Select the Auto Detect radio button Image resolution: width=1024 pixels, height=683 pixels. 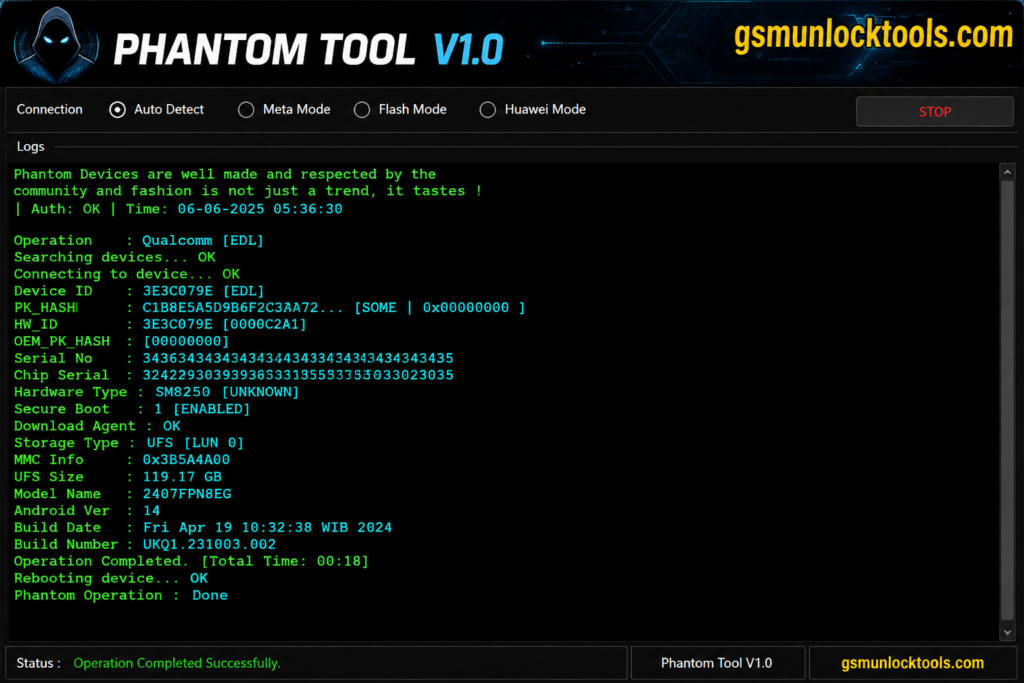pyautogui.click(x=118, y=110)
